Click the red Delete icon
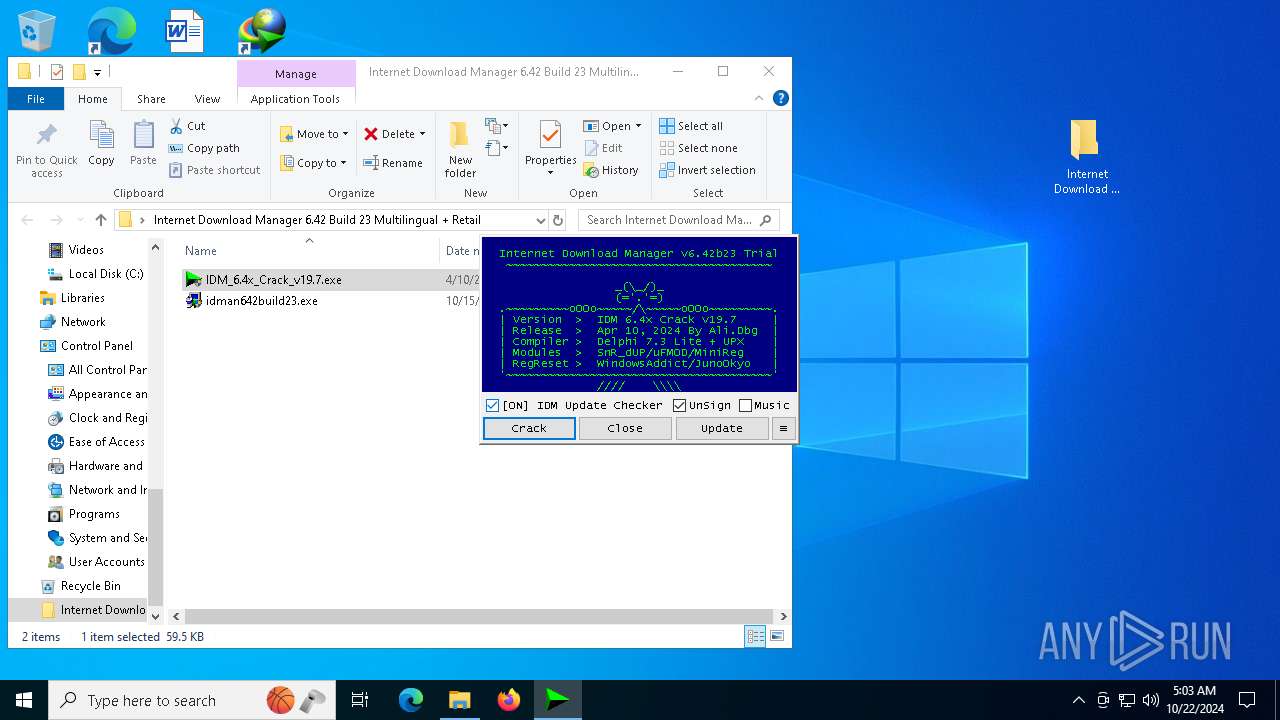Screen dimensions: 1280x720 (x=371, y=134)
